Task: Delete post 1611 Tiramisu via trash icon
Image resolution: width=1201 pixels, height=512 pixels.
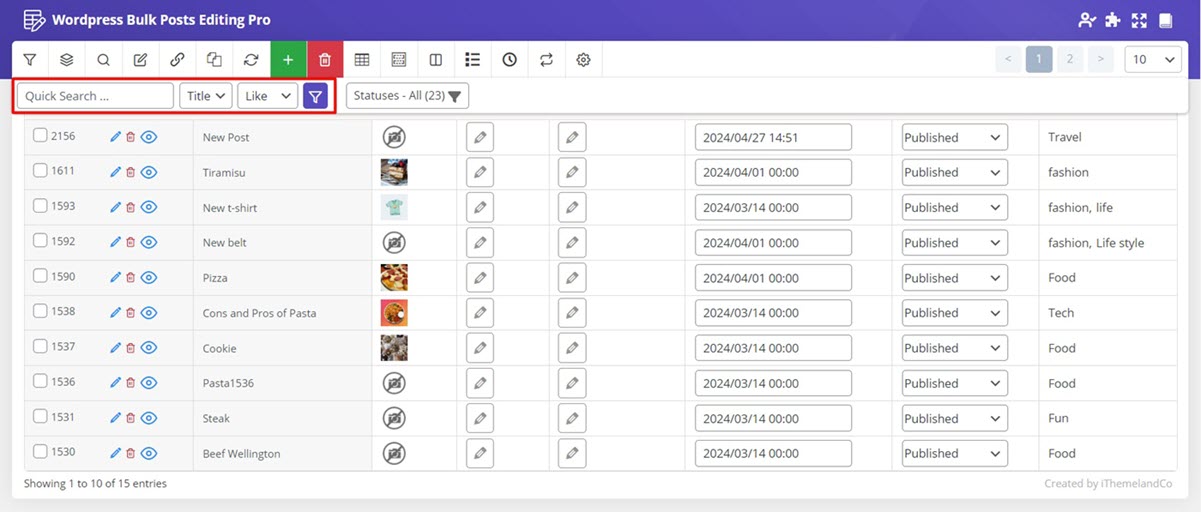Action: pyautogui.click(x=130, y=172)
